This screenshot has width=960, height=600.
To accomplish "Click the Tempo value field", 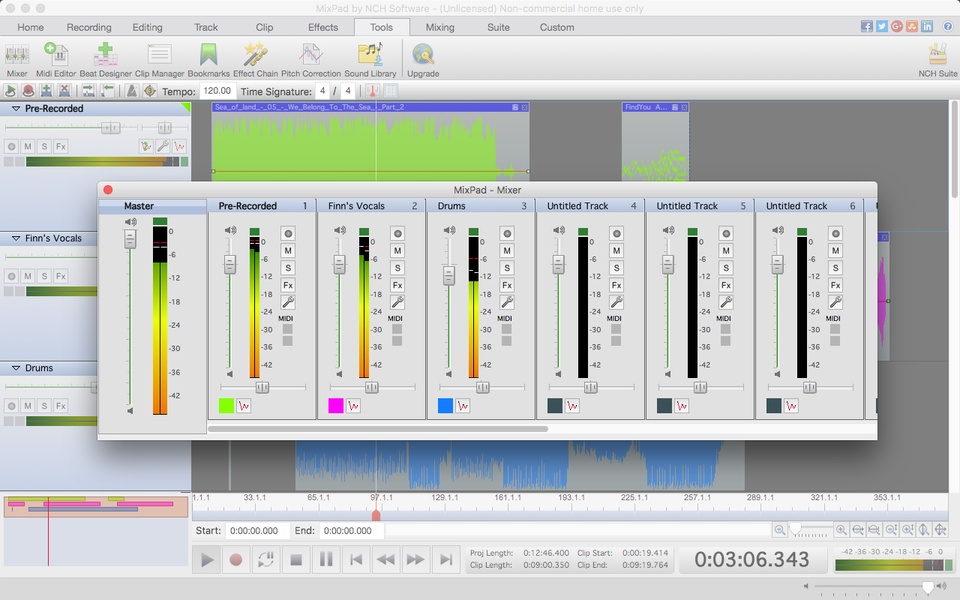I will [217, 91].
